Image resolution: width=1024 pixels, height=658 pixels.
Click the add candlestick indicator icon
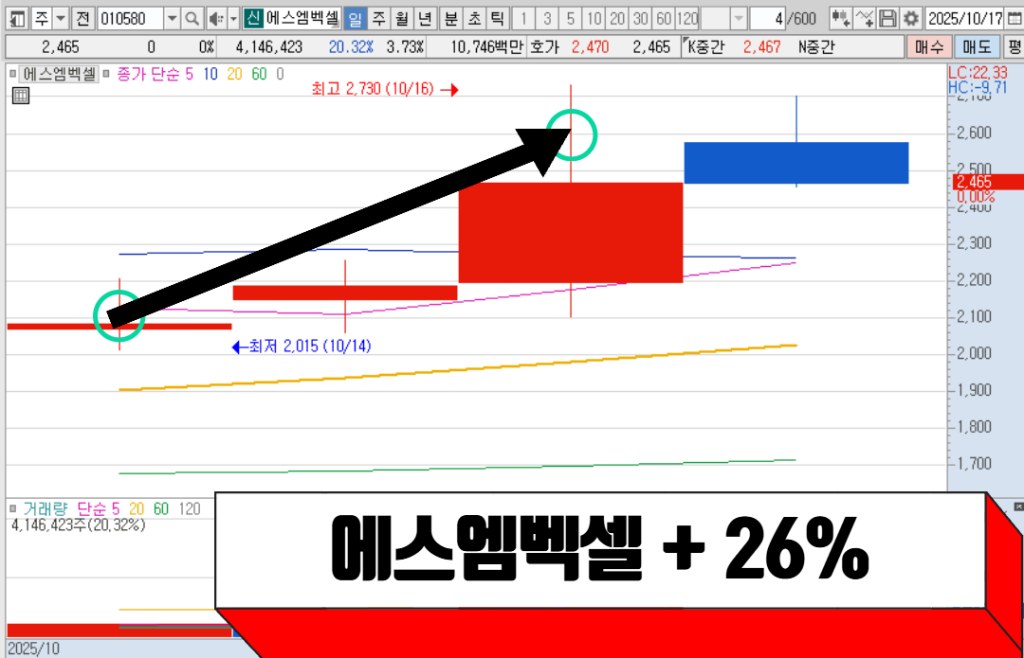(x=841, y=19)
